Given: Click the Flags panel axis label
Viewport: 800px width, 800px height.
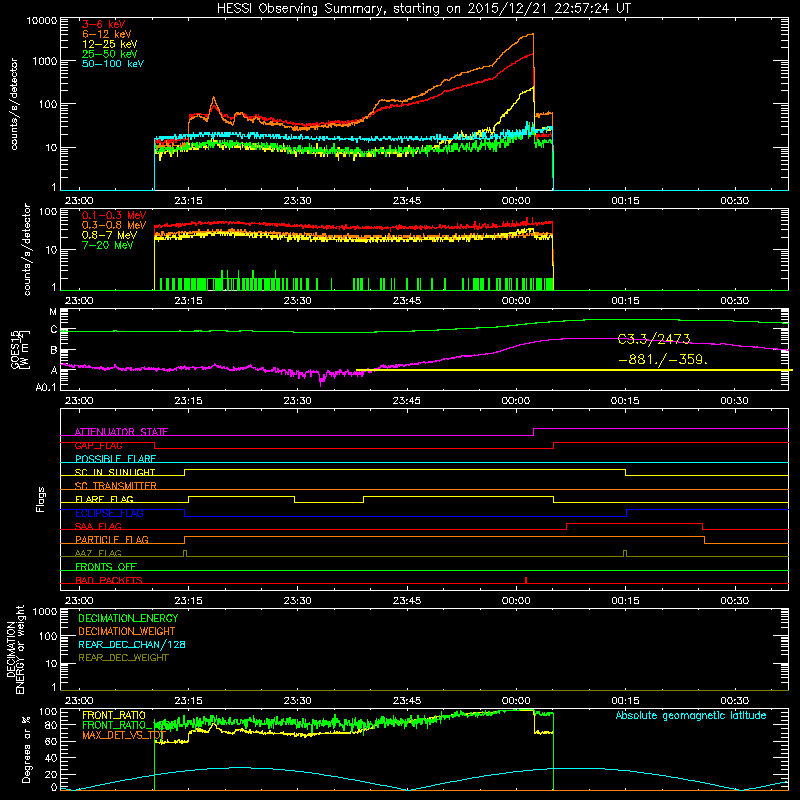Looking at the screenshot, I should (41, 499).
